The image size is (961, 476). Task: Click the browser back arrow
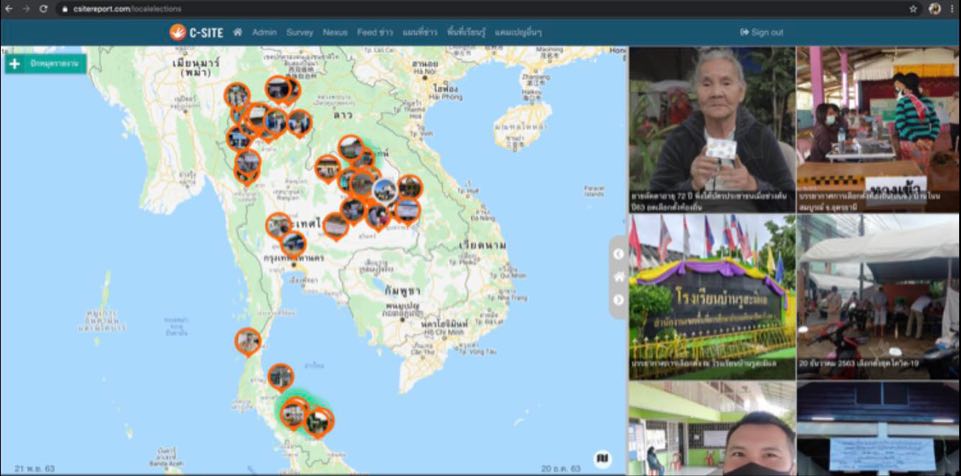click(9, 9)
